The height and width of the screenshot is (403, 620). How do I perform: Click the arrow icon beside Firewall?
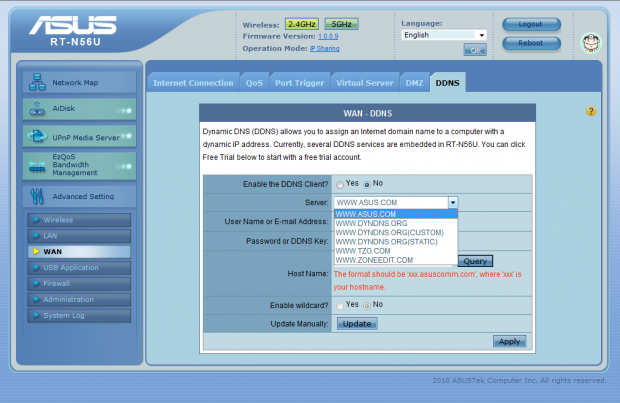36,283
